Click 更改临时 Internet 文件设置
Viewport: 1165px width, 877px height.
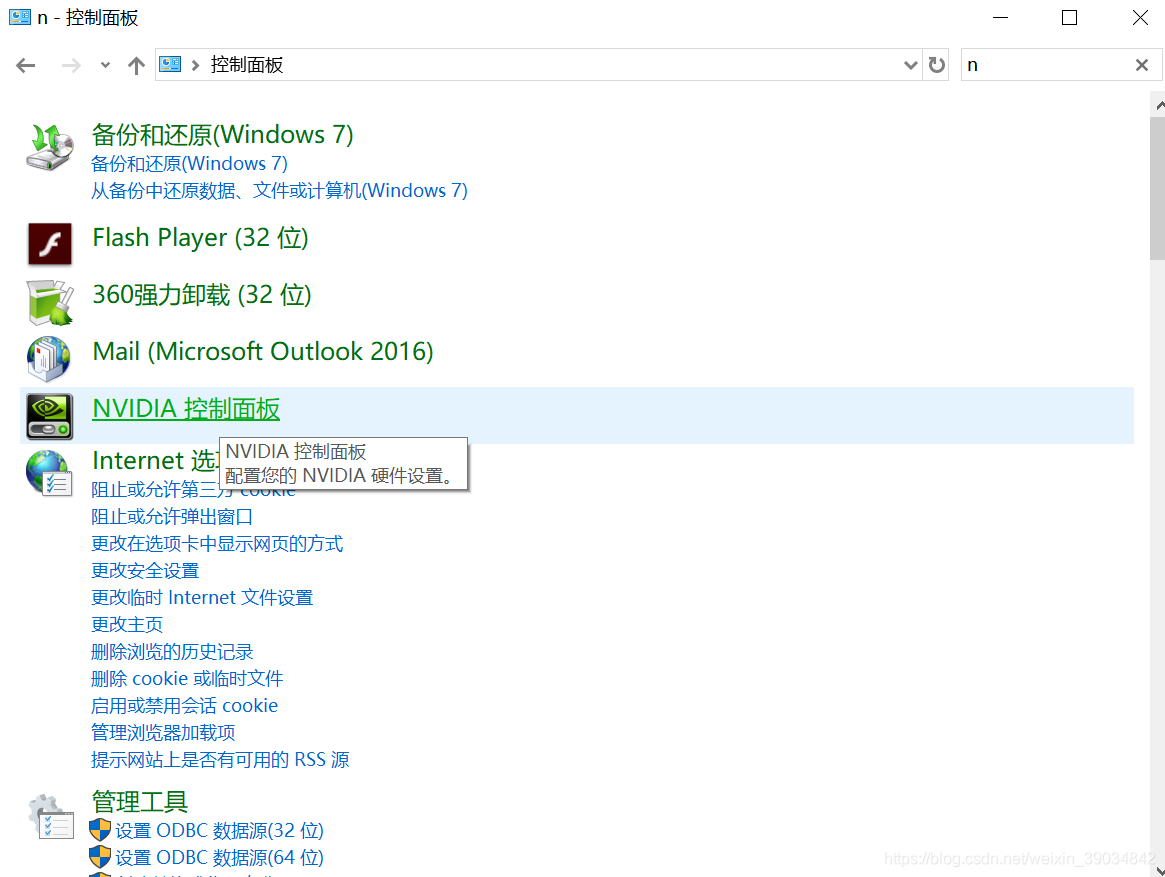pyautogui.click(x=202, y=598)
